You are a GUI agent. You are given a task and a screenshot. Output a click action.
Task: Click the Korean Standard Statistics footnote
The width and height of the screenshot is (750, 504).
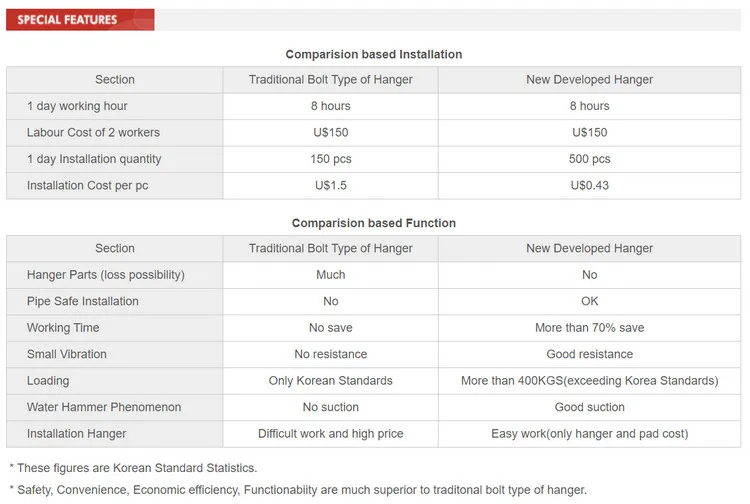tap(133, 468)
